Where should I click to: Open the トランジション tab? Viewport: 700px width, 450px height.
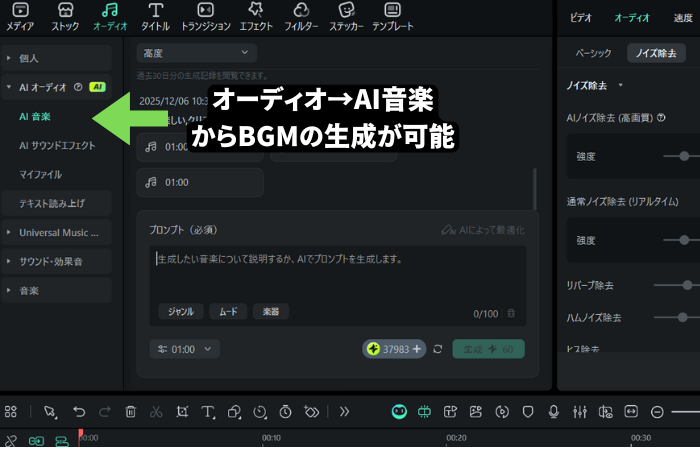(x=206, y=17)
